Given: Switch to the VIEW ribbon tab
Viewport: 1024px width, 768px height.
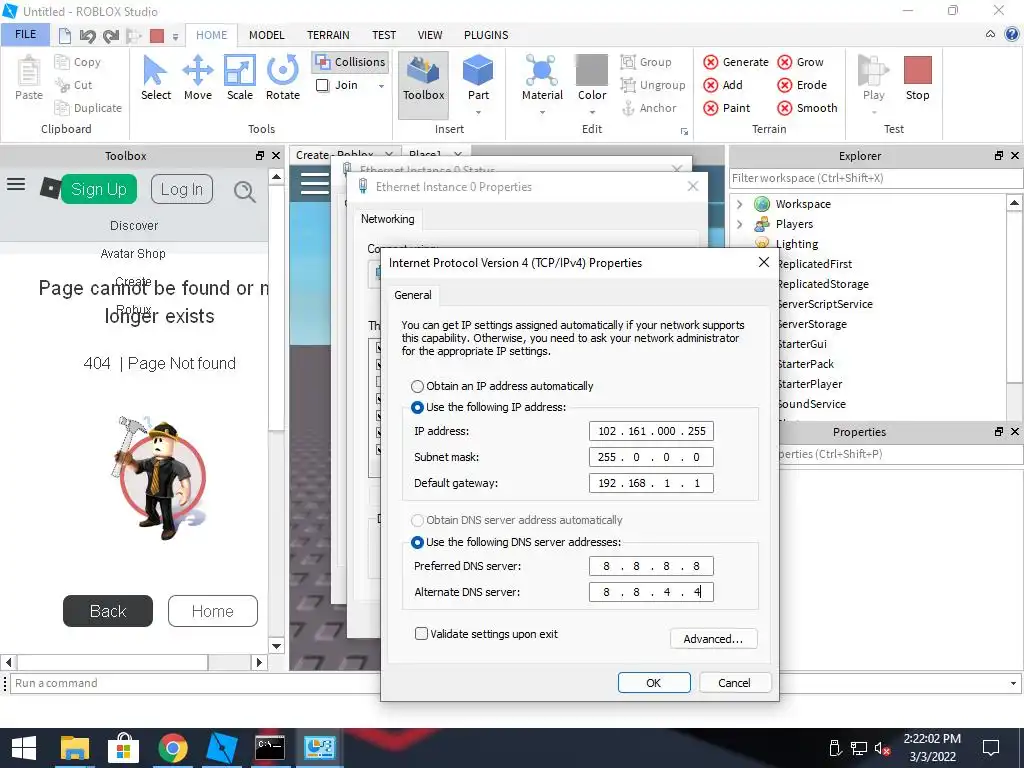Looking at the screenshot, I should (x=430, y=35).
